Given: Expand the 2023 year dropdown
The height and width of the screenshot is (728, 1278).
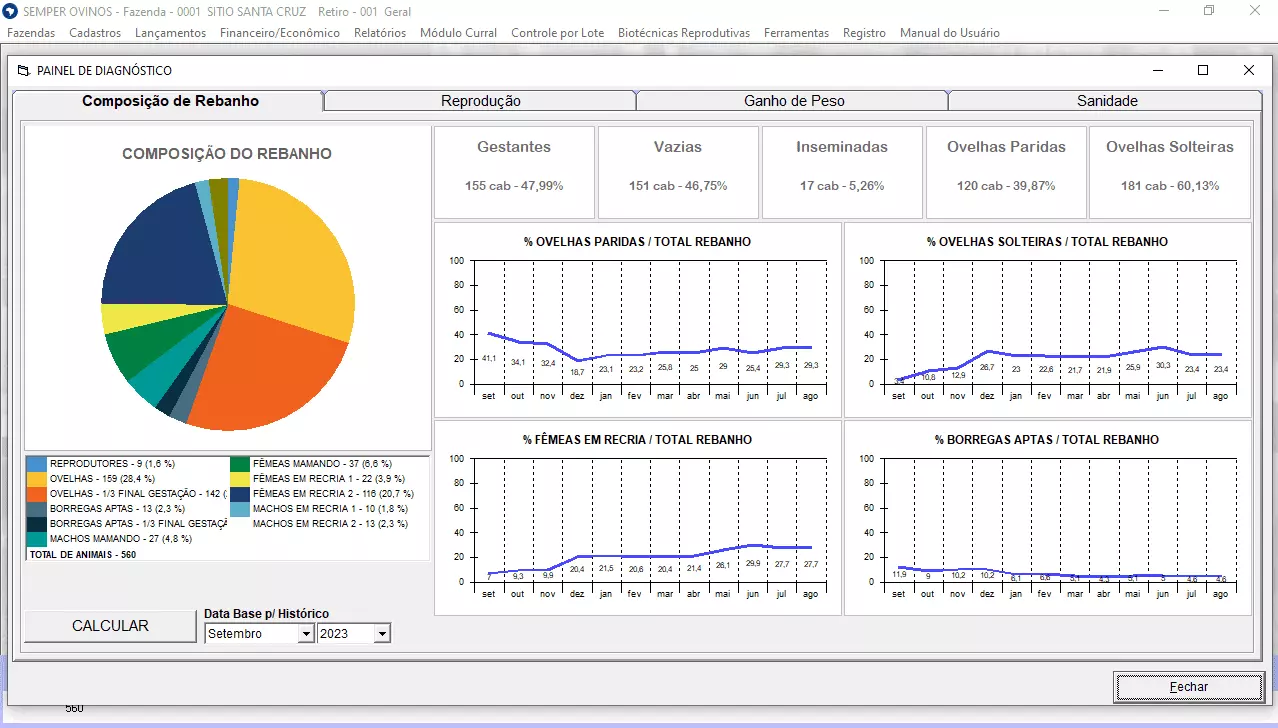Looking at the screenshot, I should (x=381, y=634).
